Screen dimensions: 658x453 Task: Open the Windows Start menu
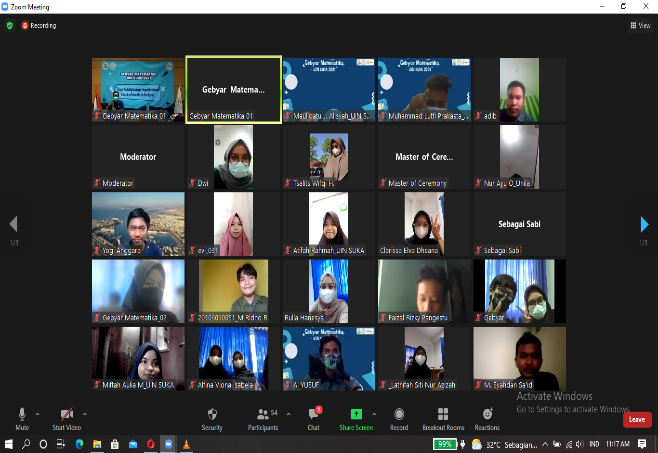8,444
